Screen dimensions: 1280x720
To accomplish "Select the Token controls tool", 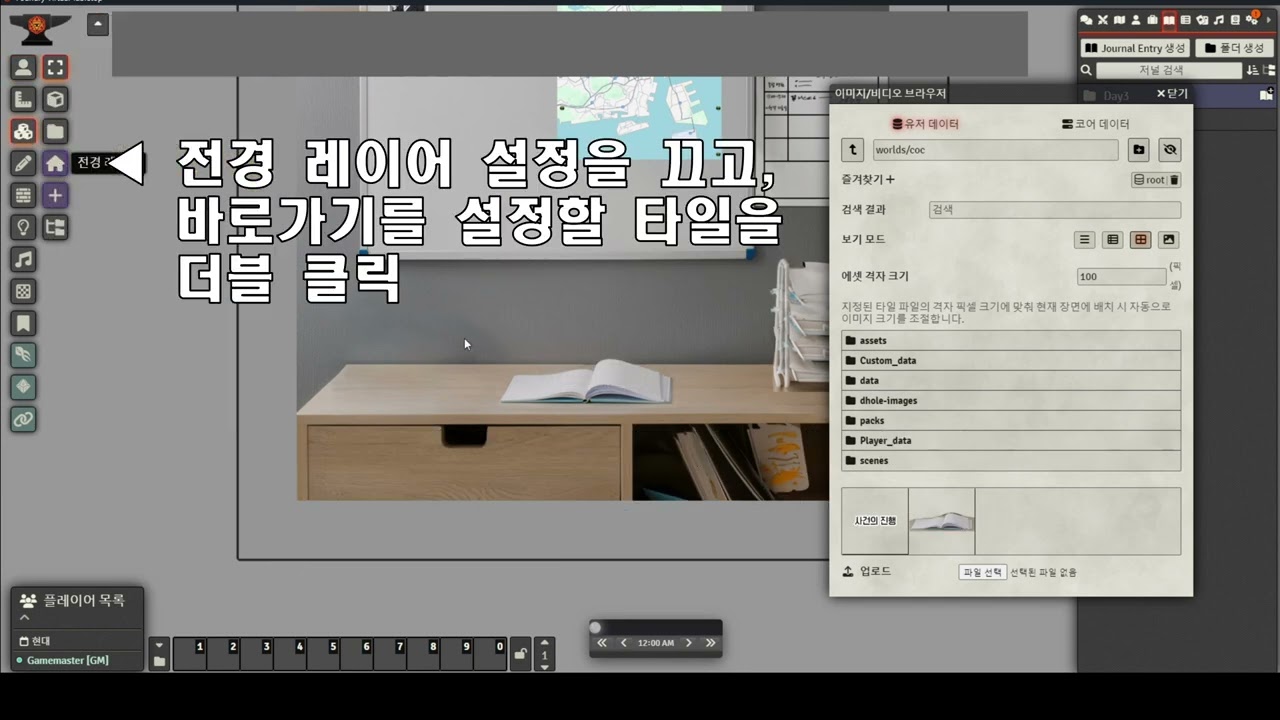I will click(24, 67).
